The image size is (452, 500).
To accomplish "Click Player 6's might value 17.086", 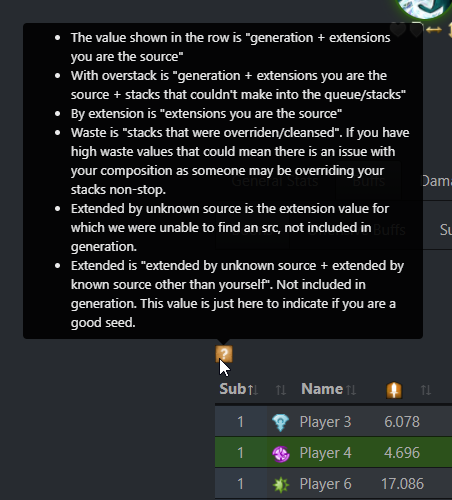I will 402,484.
